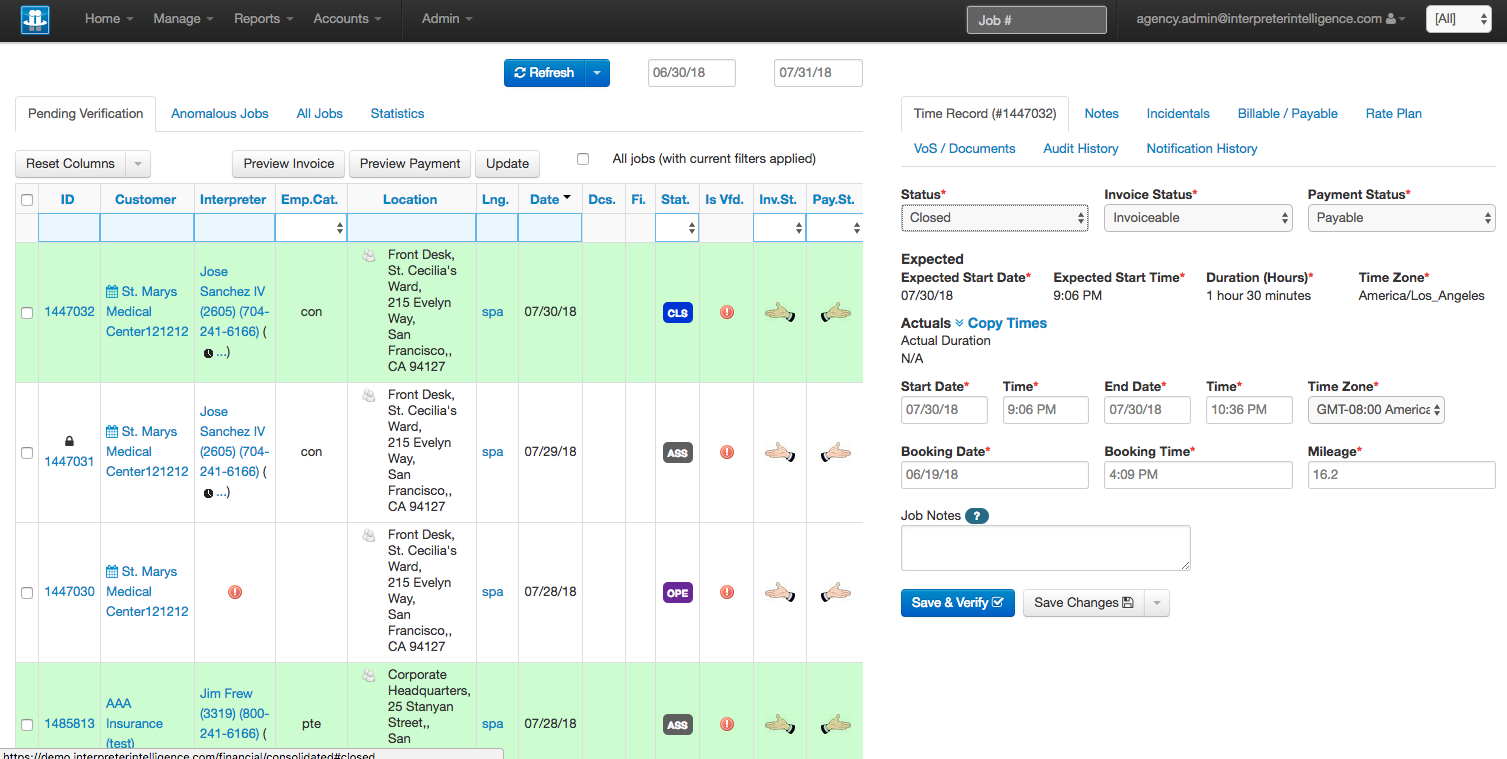The width and height of the screenshot is (1507, 759).
Task: Click the payment status hand icon for job 1447031
Action: pos(835,452)
